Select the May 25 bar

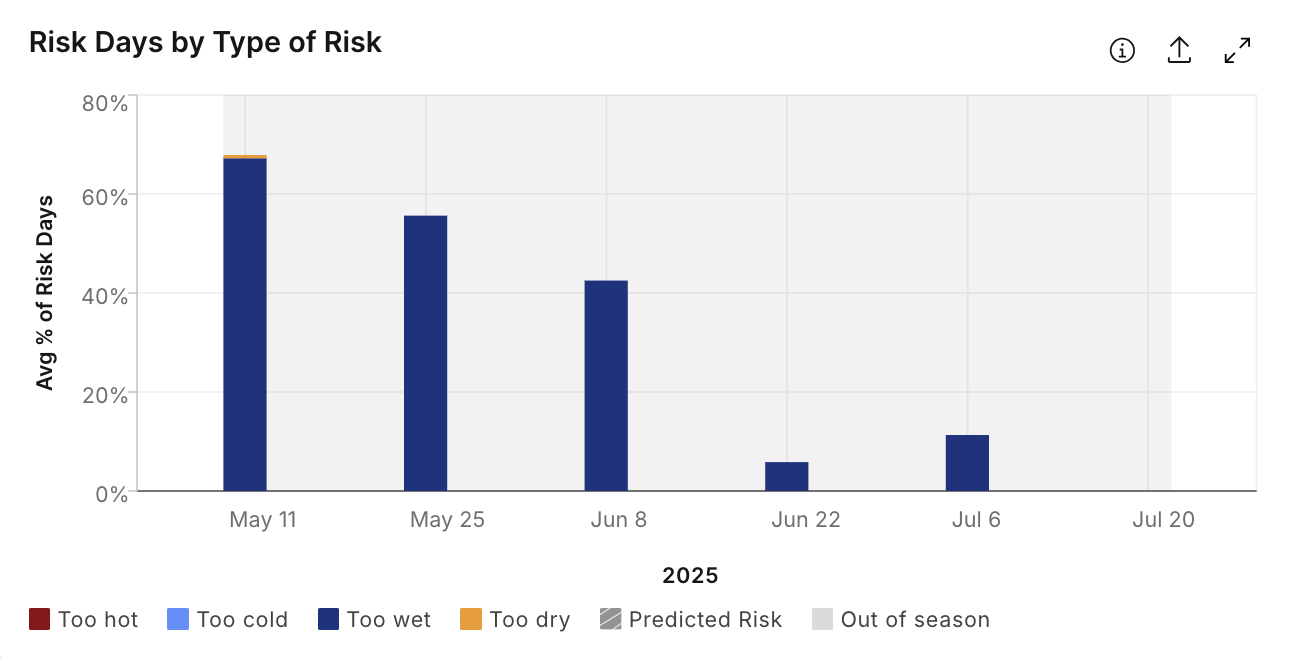pyautogui.click(x=426, y=353)
